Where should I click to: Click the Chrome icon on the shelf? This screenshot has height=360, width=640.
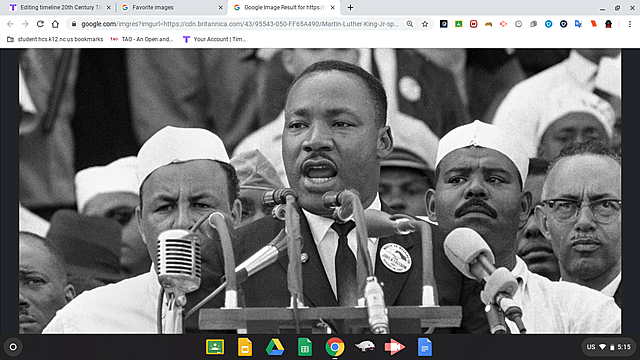(x=335, y=347)
